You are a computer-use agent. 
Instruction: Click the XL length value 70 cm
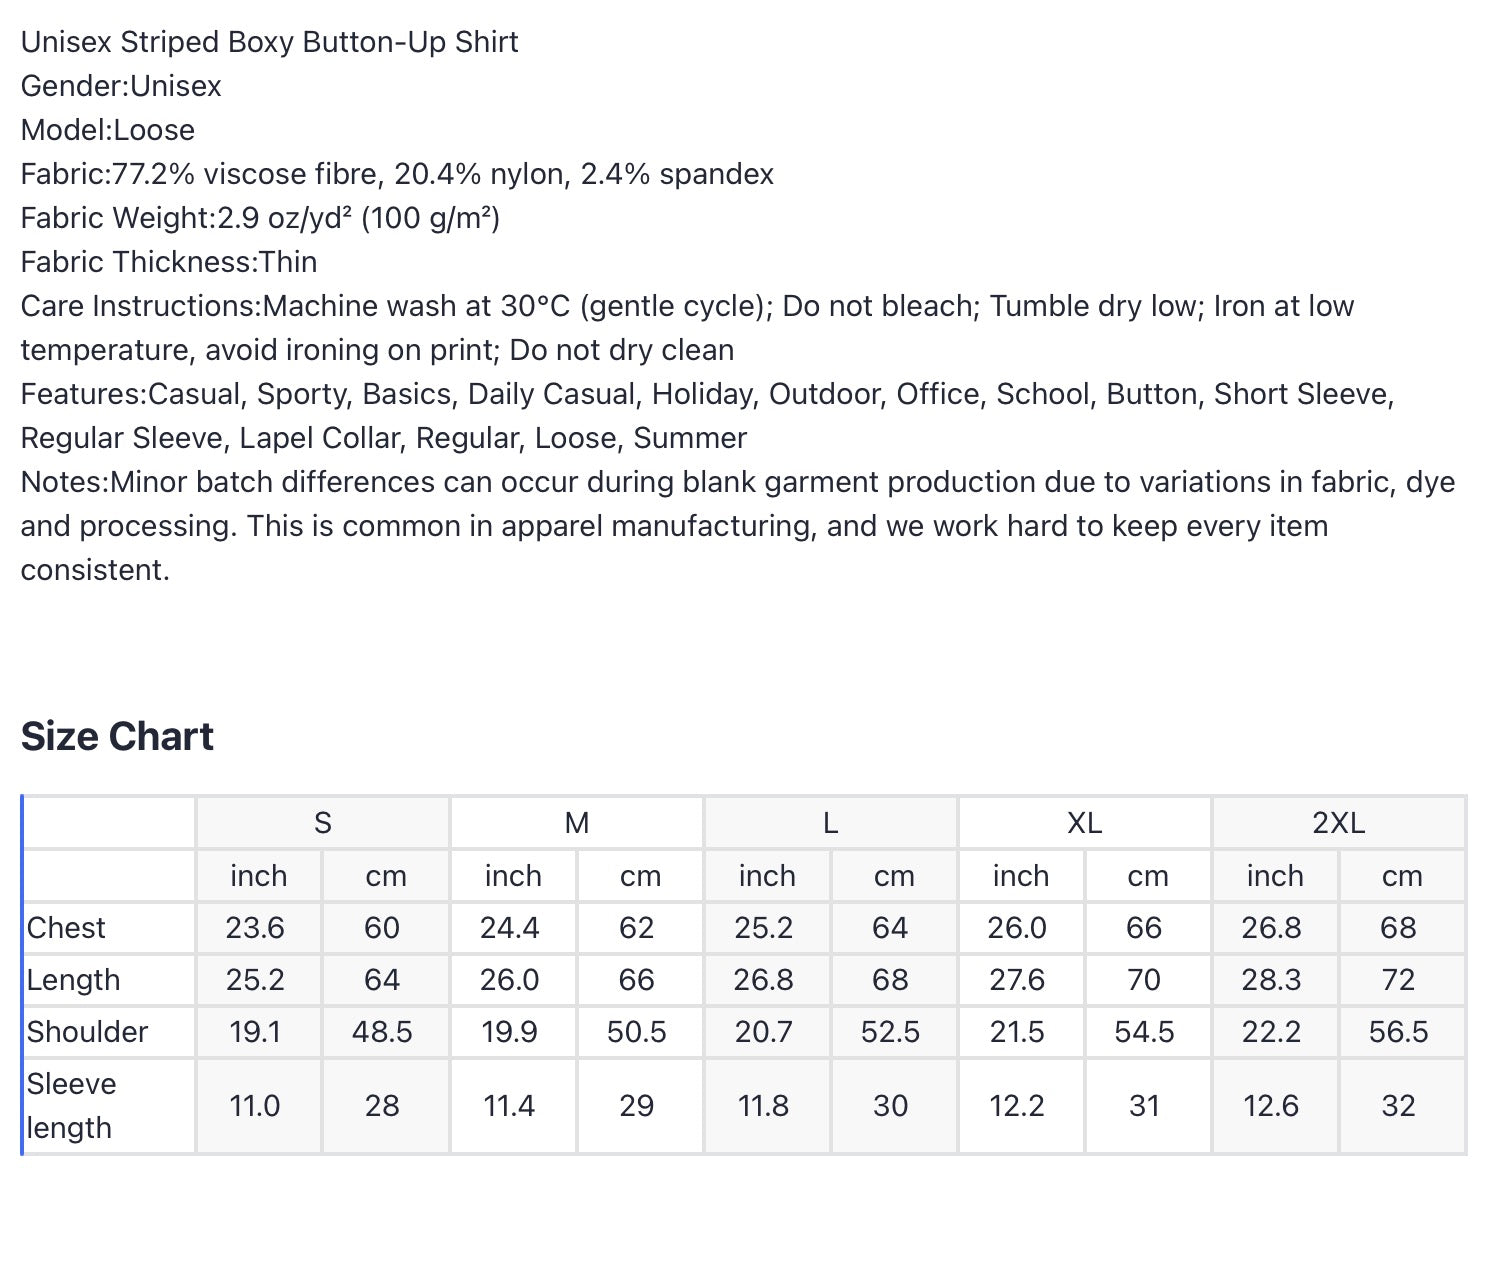[1144, 980]
